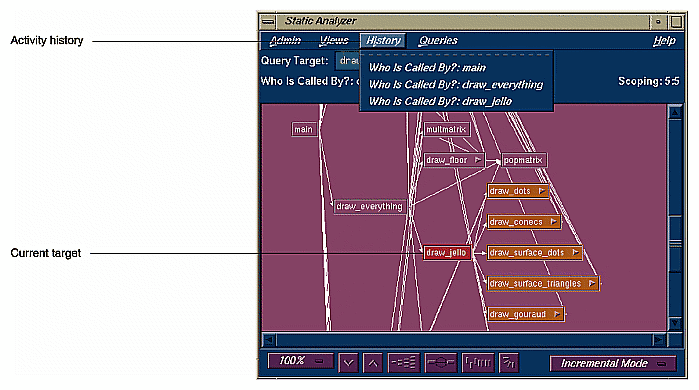
Task: Click the draw_dots node label
Action: click(510, 191)
